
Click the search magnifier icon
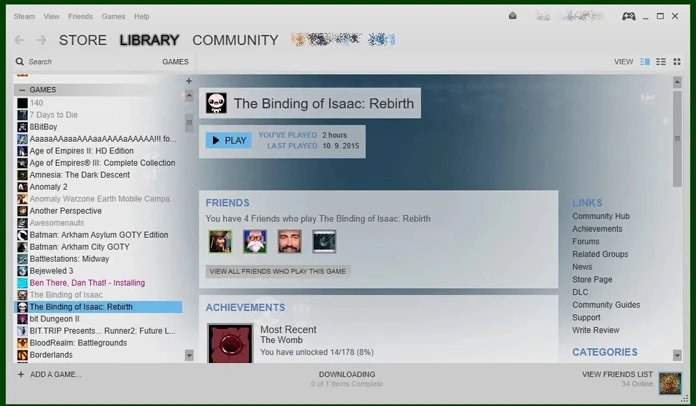[x=20, y=62]
